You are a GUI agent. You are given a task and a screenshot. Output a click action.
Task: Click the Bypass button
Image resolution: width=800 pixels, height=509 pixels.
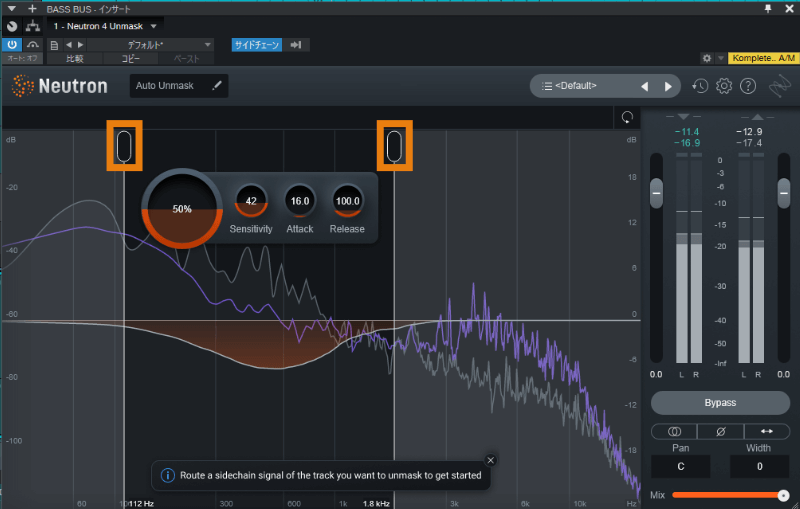[720, 402]
